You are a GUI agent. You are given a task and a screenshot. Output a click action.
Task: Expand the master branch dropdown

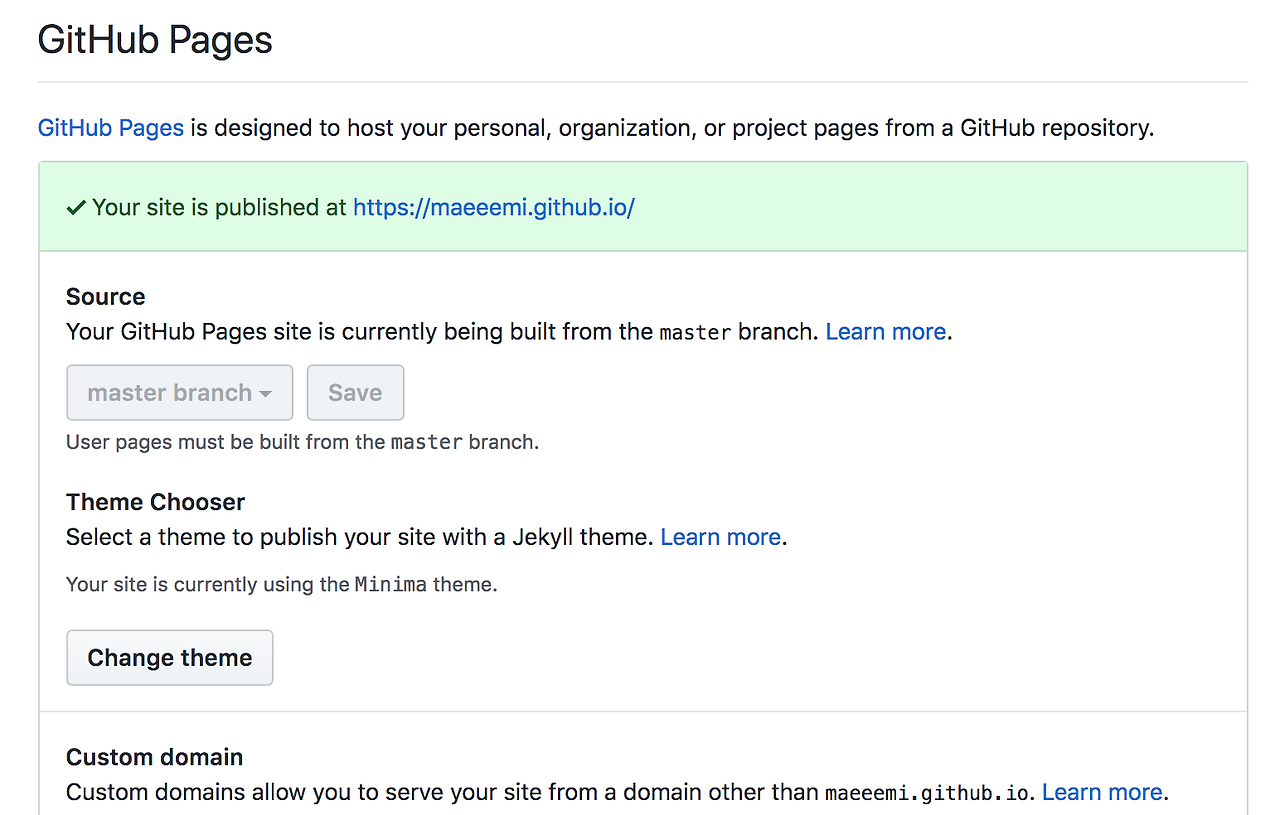click(179, 393)
